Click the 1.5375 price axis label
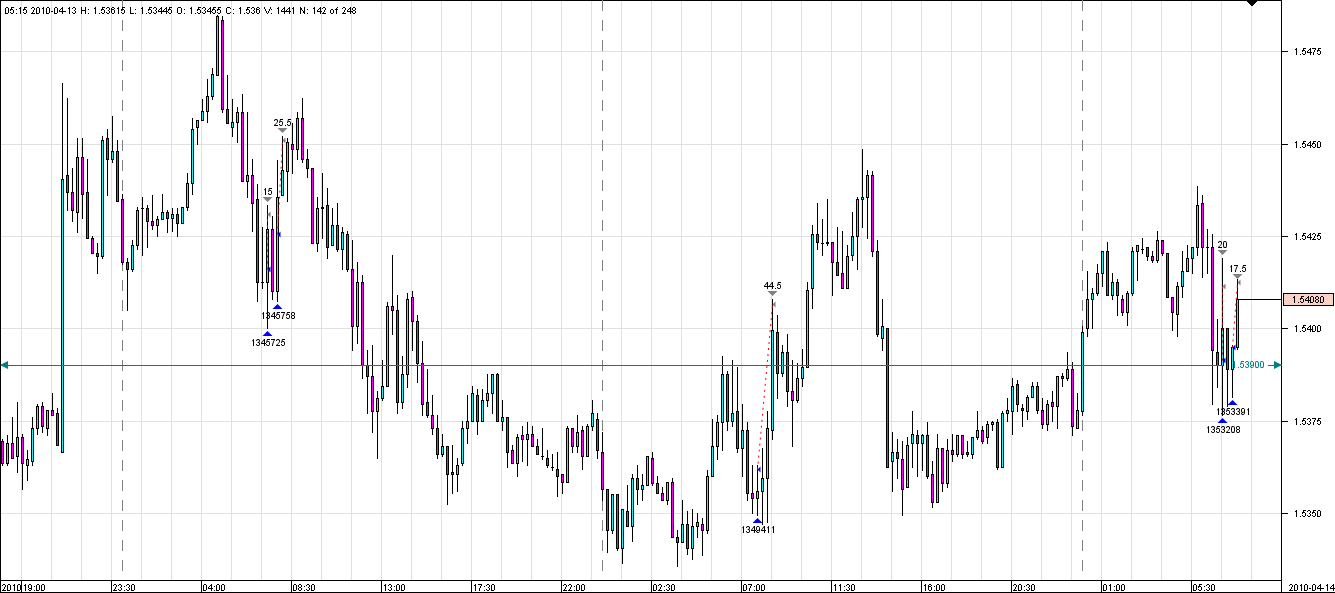 tap(1306, 422)
